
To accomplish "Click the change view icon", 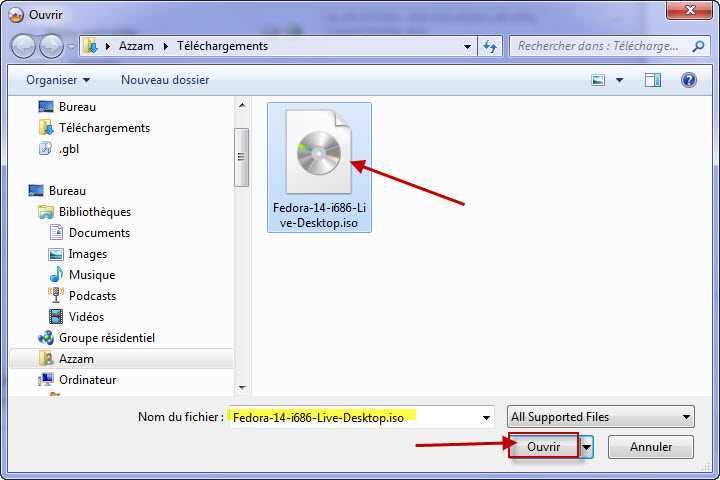I will (x=598, y=80).
